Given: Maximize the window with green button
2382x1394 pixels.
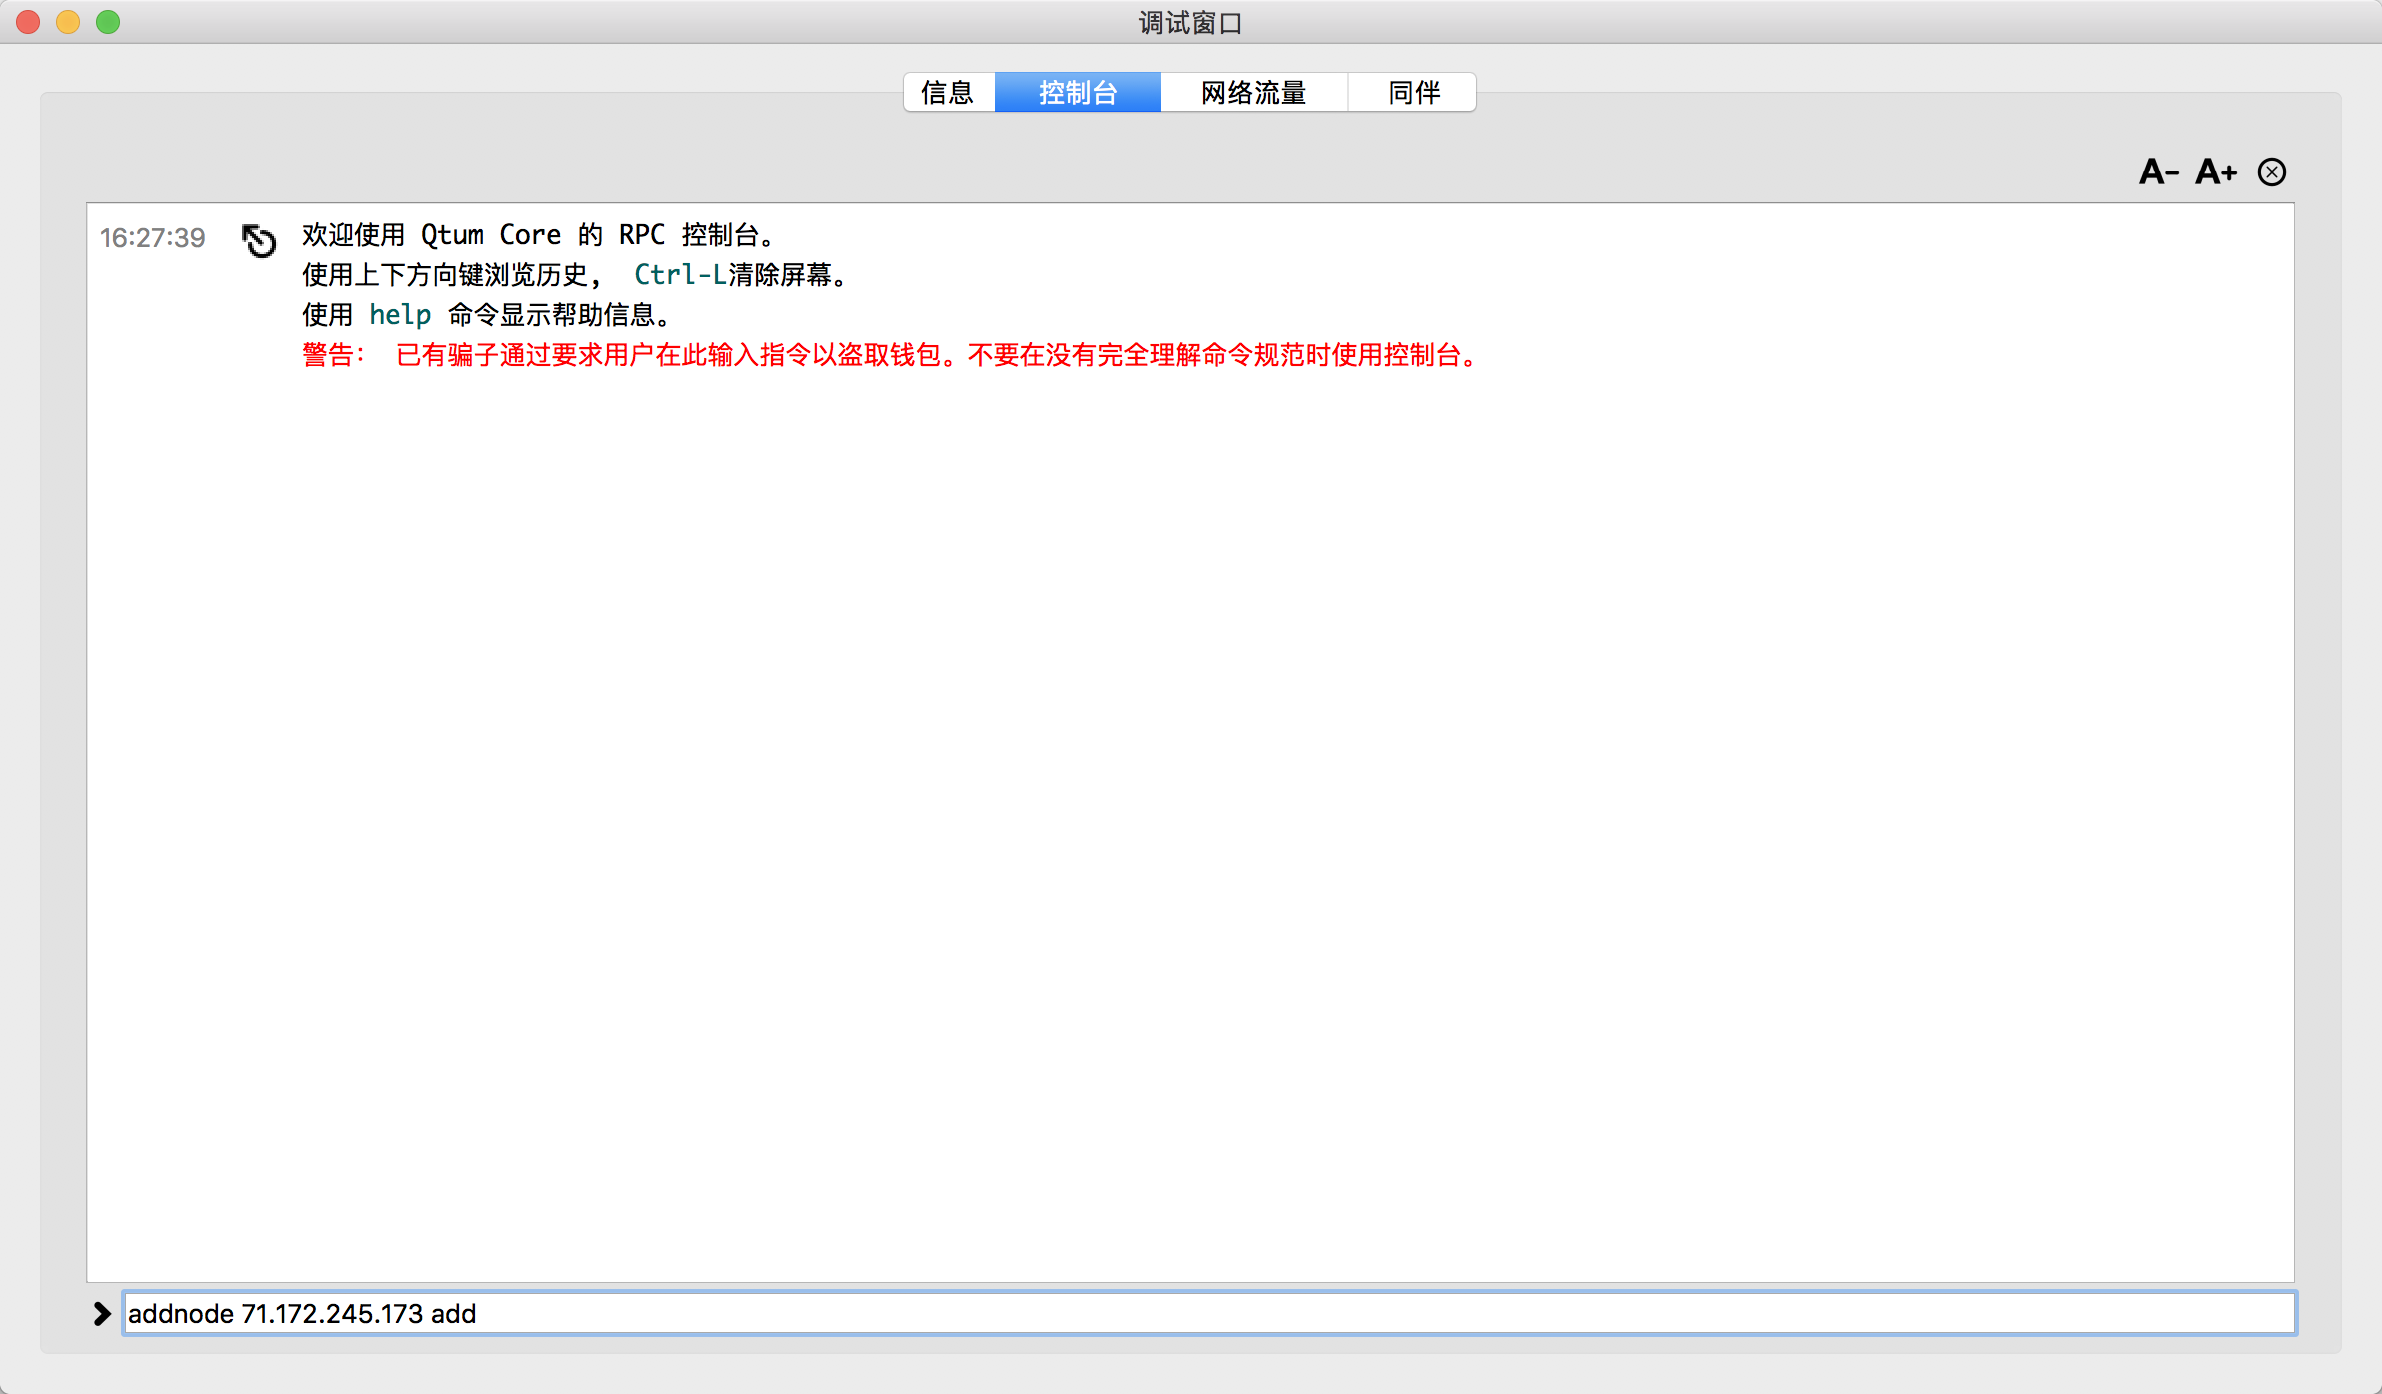Looking at the screenshot, I should point(108,22).
